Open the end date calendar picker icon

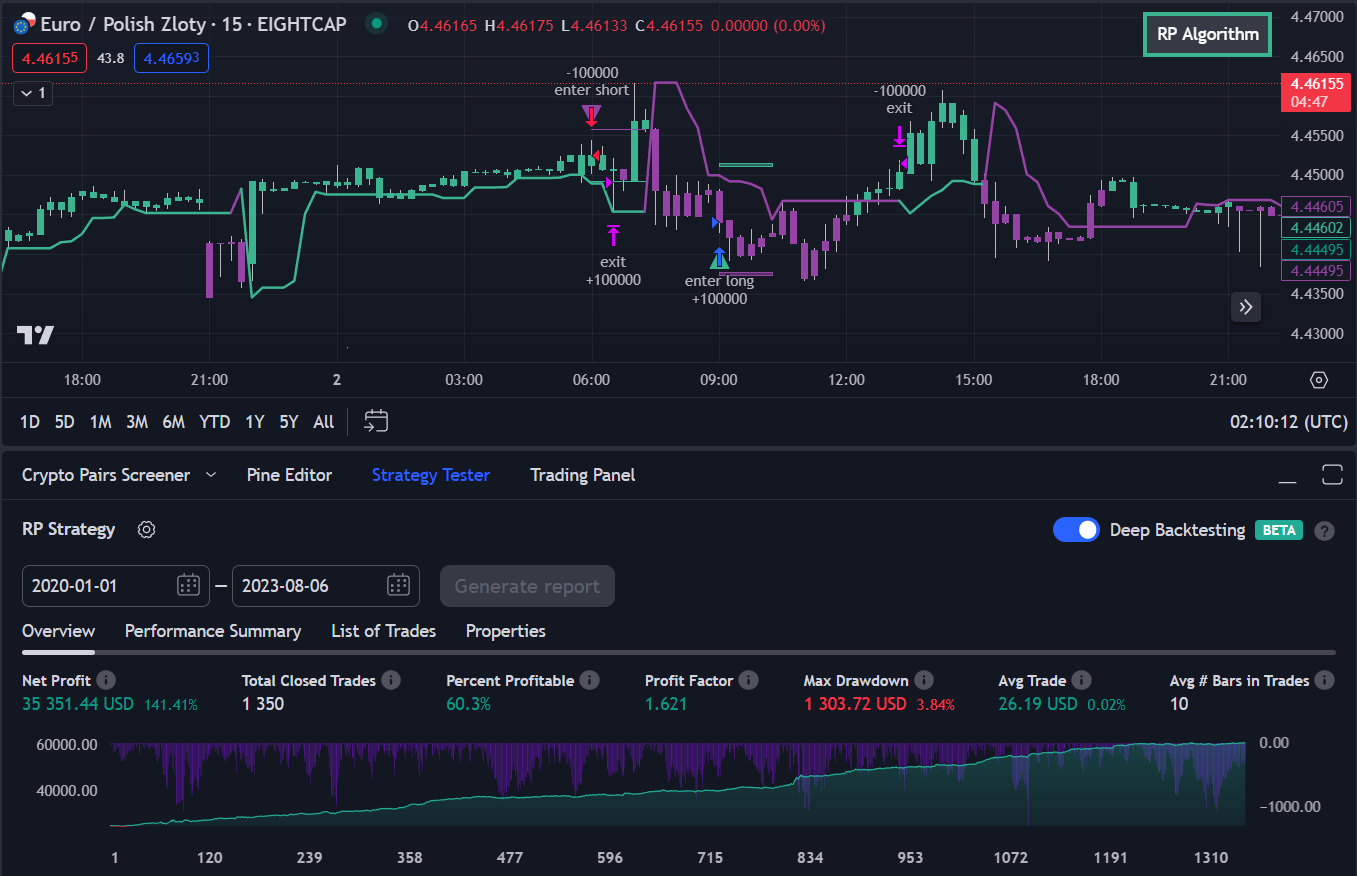(x=398, y=586)
